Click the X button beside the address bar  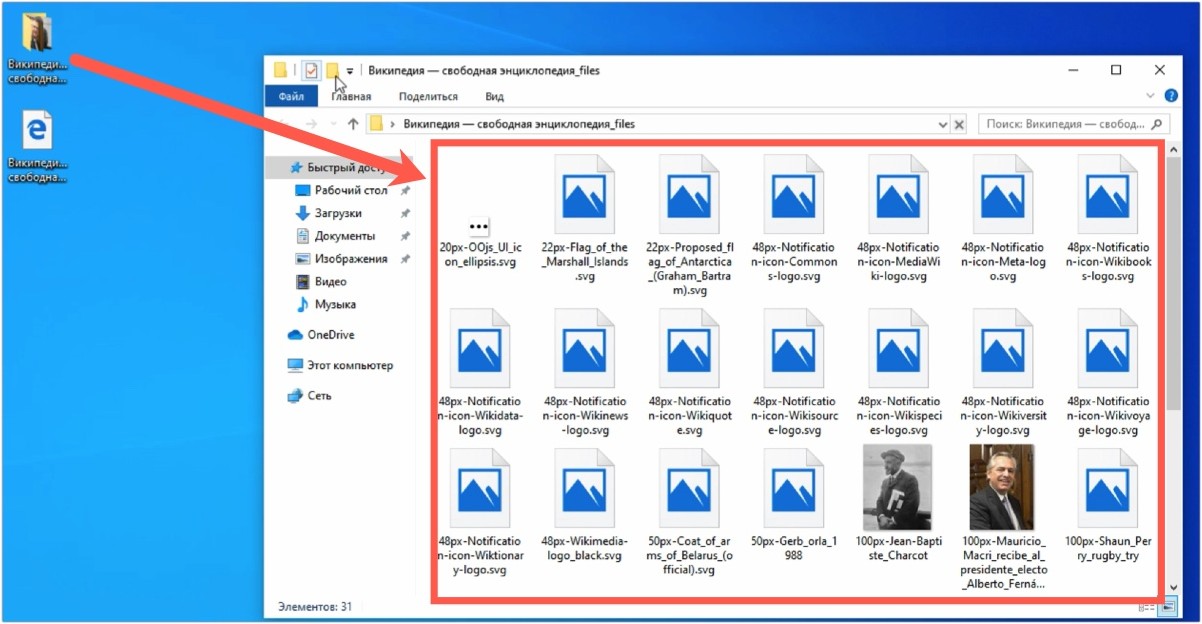959,125
